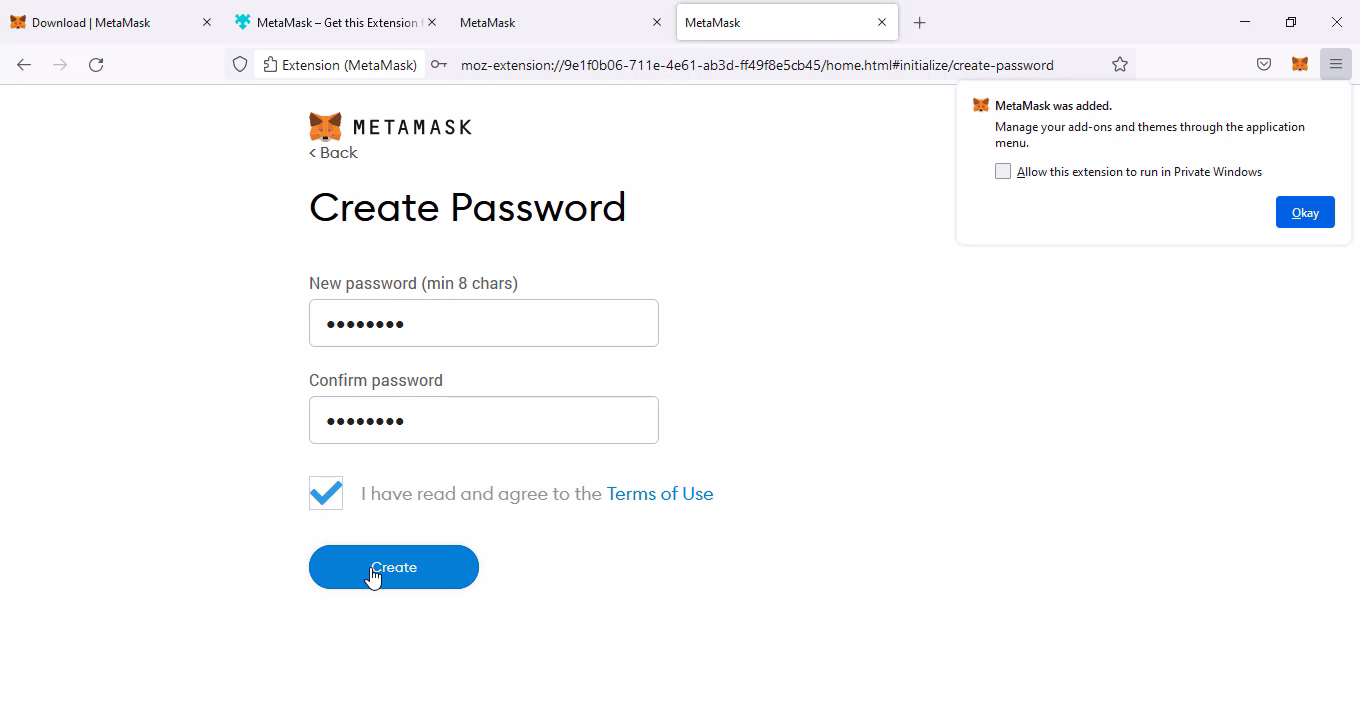
Task: Switch to the Download | MetaMask tab
Action: [100, 22]
